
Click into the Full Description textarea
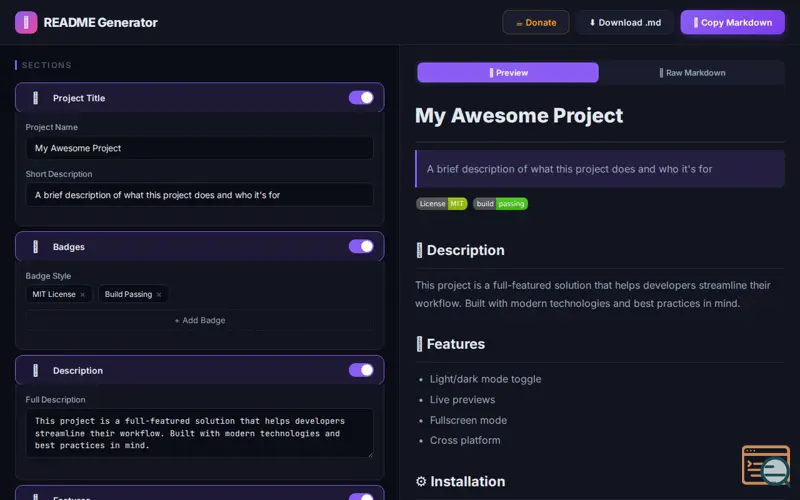point(199,433)
